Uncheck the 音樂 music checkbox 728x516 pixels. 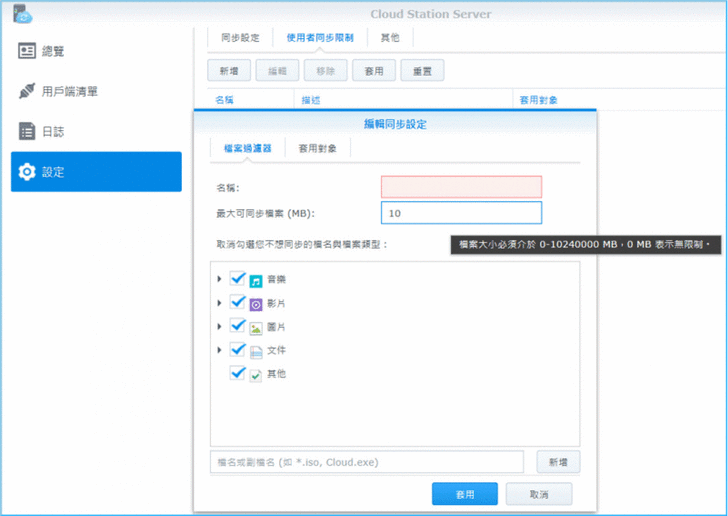[238, 279]
